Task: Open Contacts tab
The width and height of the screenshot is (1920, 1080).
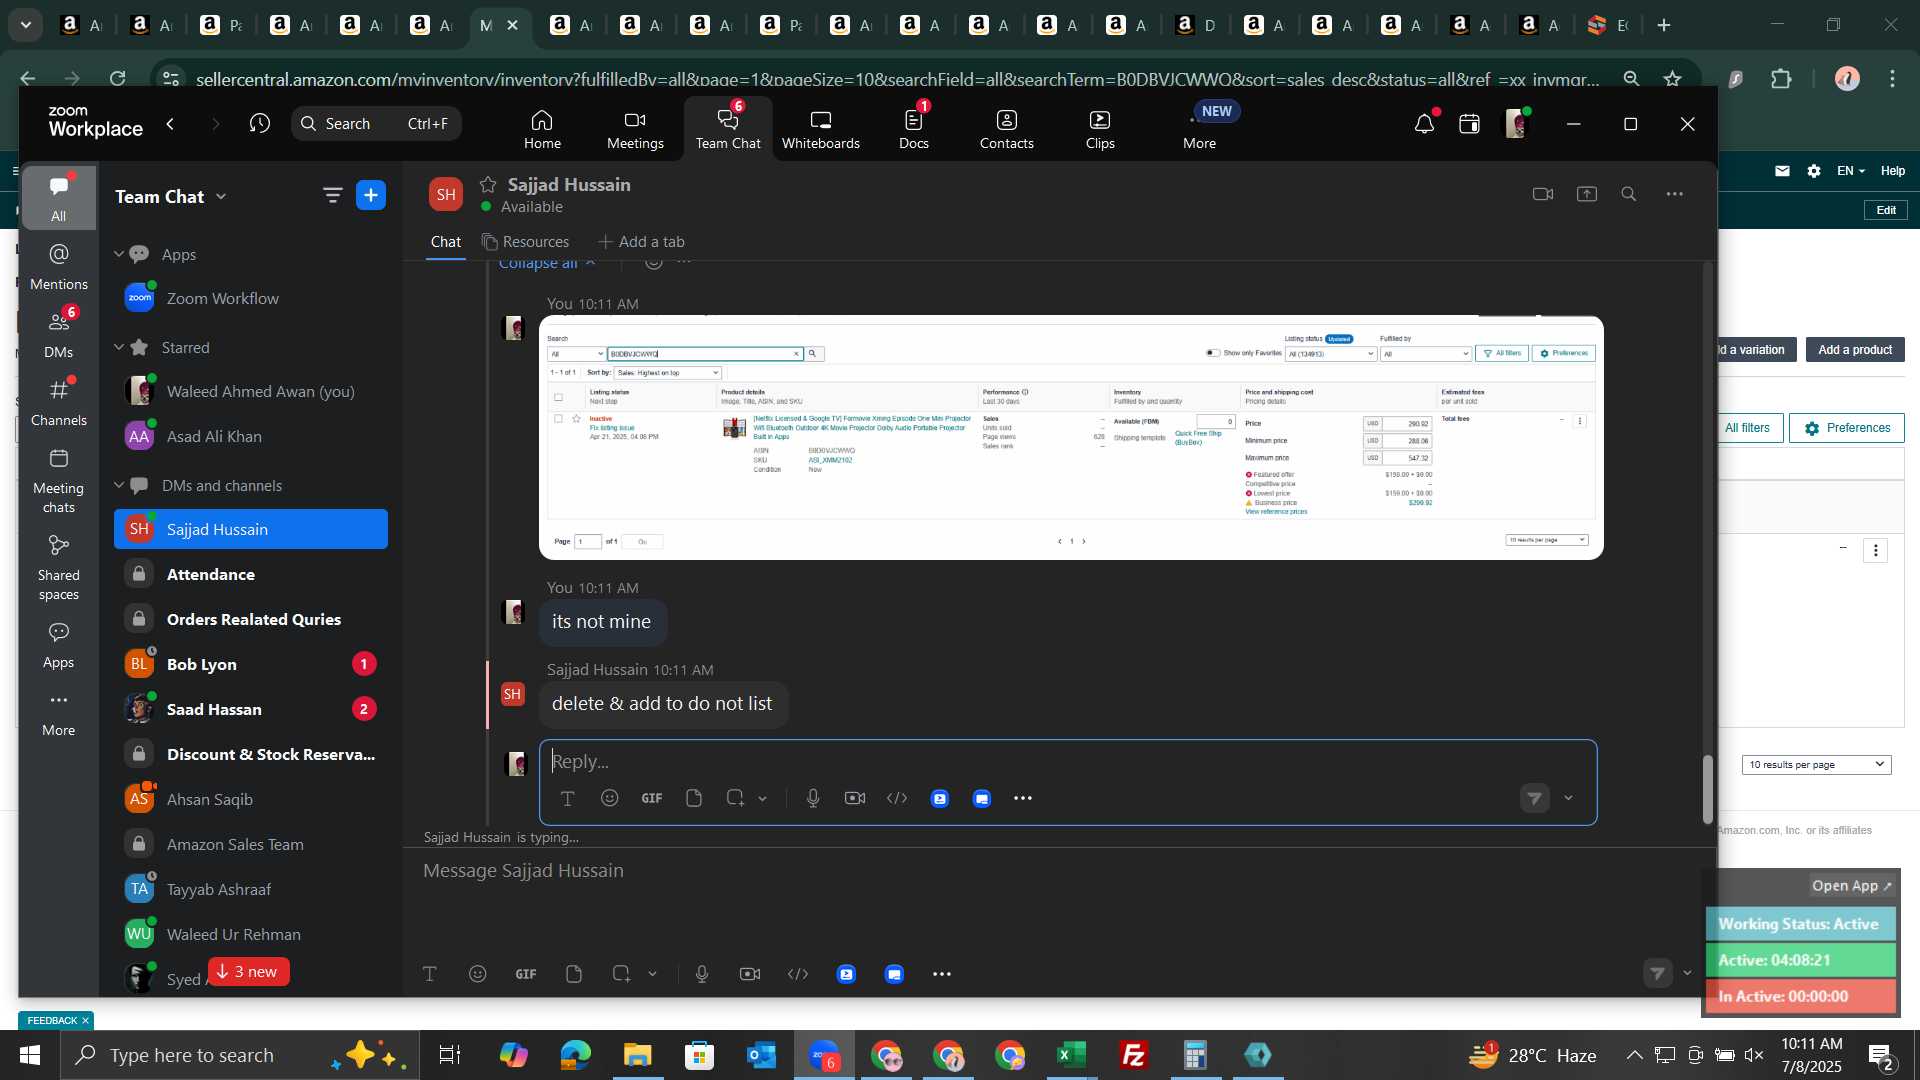Action: tap(1006, 129)
